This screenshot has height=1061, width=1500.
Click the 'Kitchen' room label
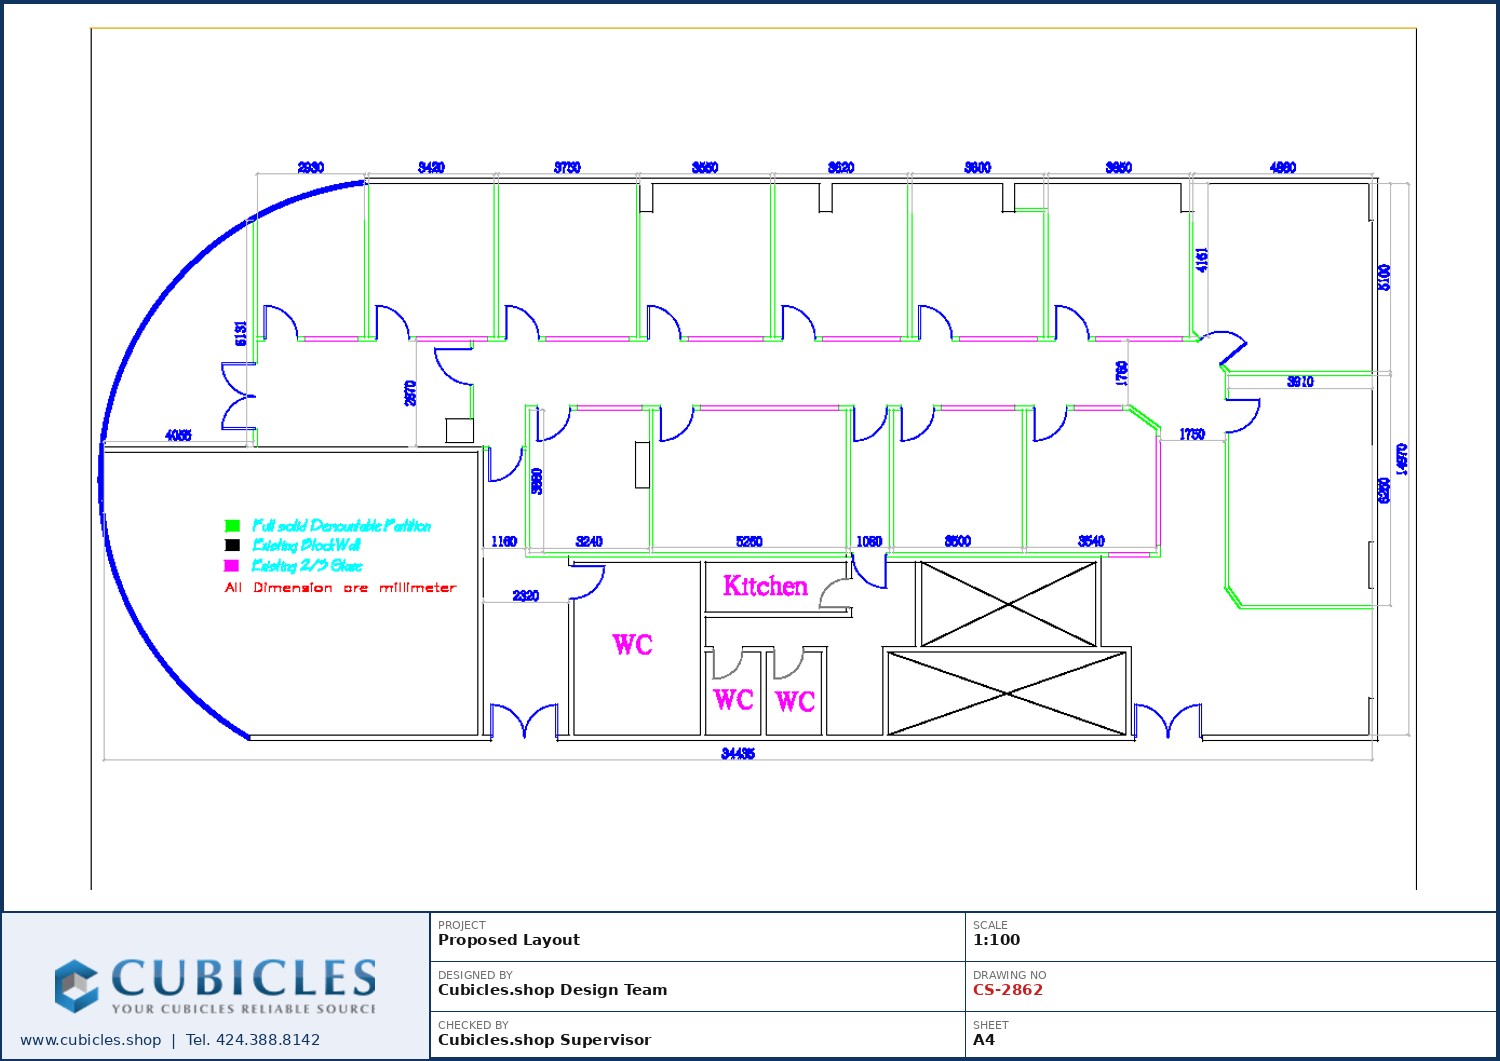click(765, 586)
